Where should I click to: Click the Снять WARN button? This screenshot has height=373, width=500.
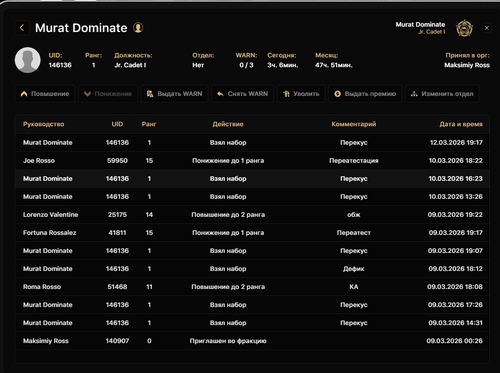[x=242, y=94]
